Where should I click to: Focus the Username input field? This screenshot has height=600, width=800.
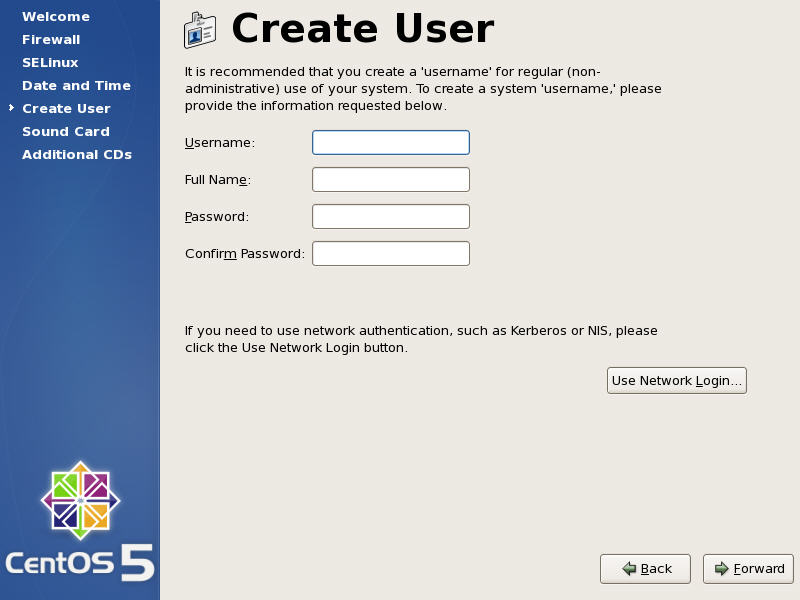pos(391,142)
